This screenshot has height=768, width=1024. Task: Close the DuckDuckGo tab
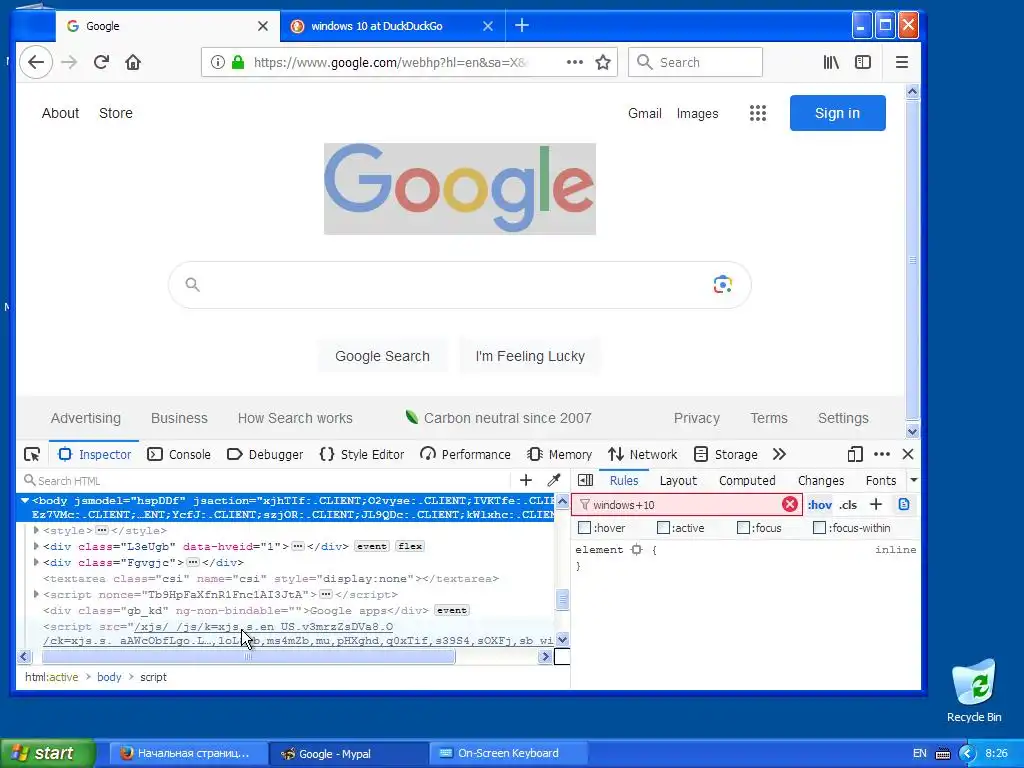pyautogui.click(x=488, y=26)
